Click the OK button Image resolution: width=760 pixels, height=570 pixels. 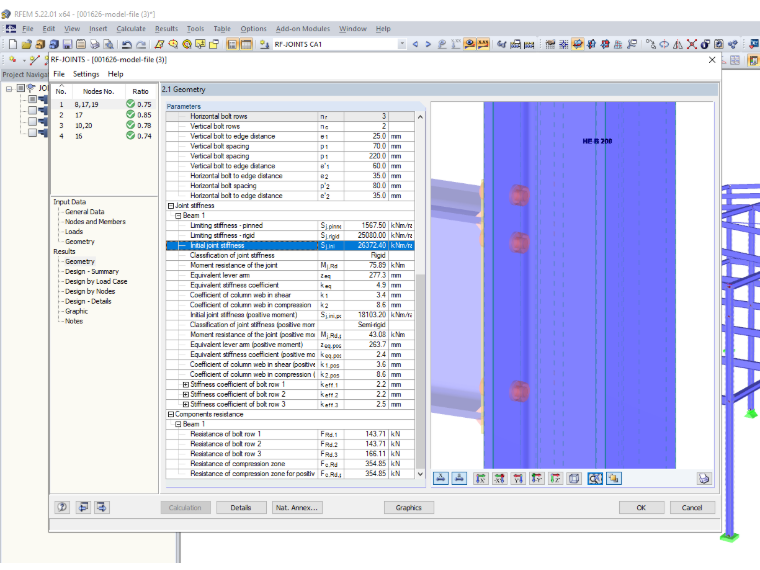(641, 507)
